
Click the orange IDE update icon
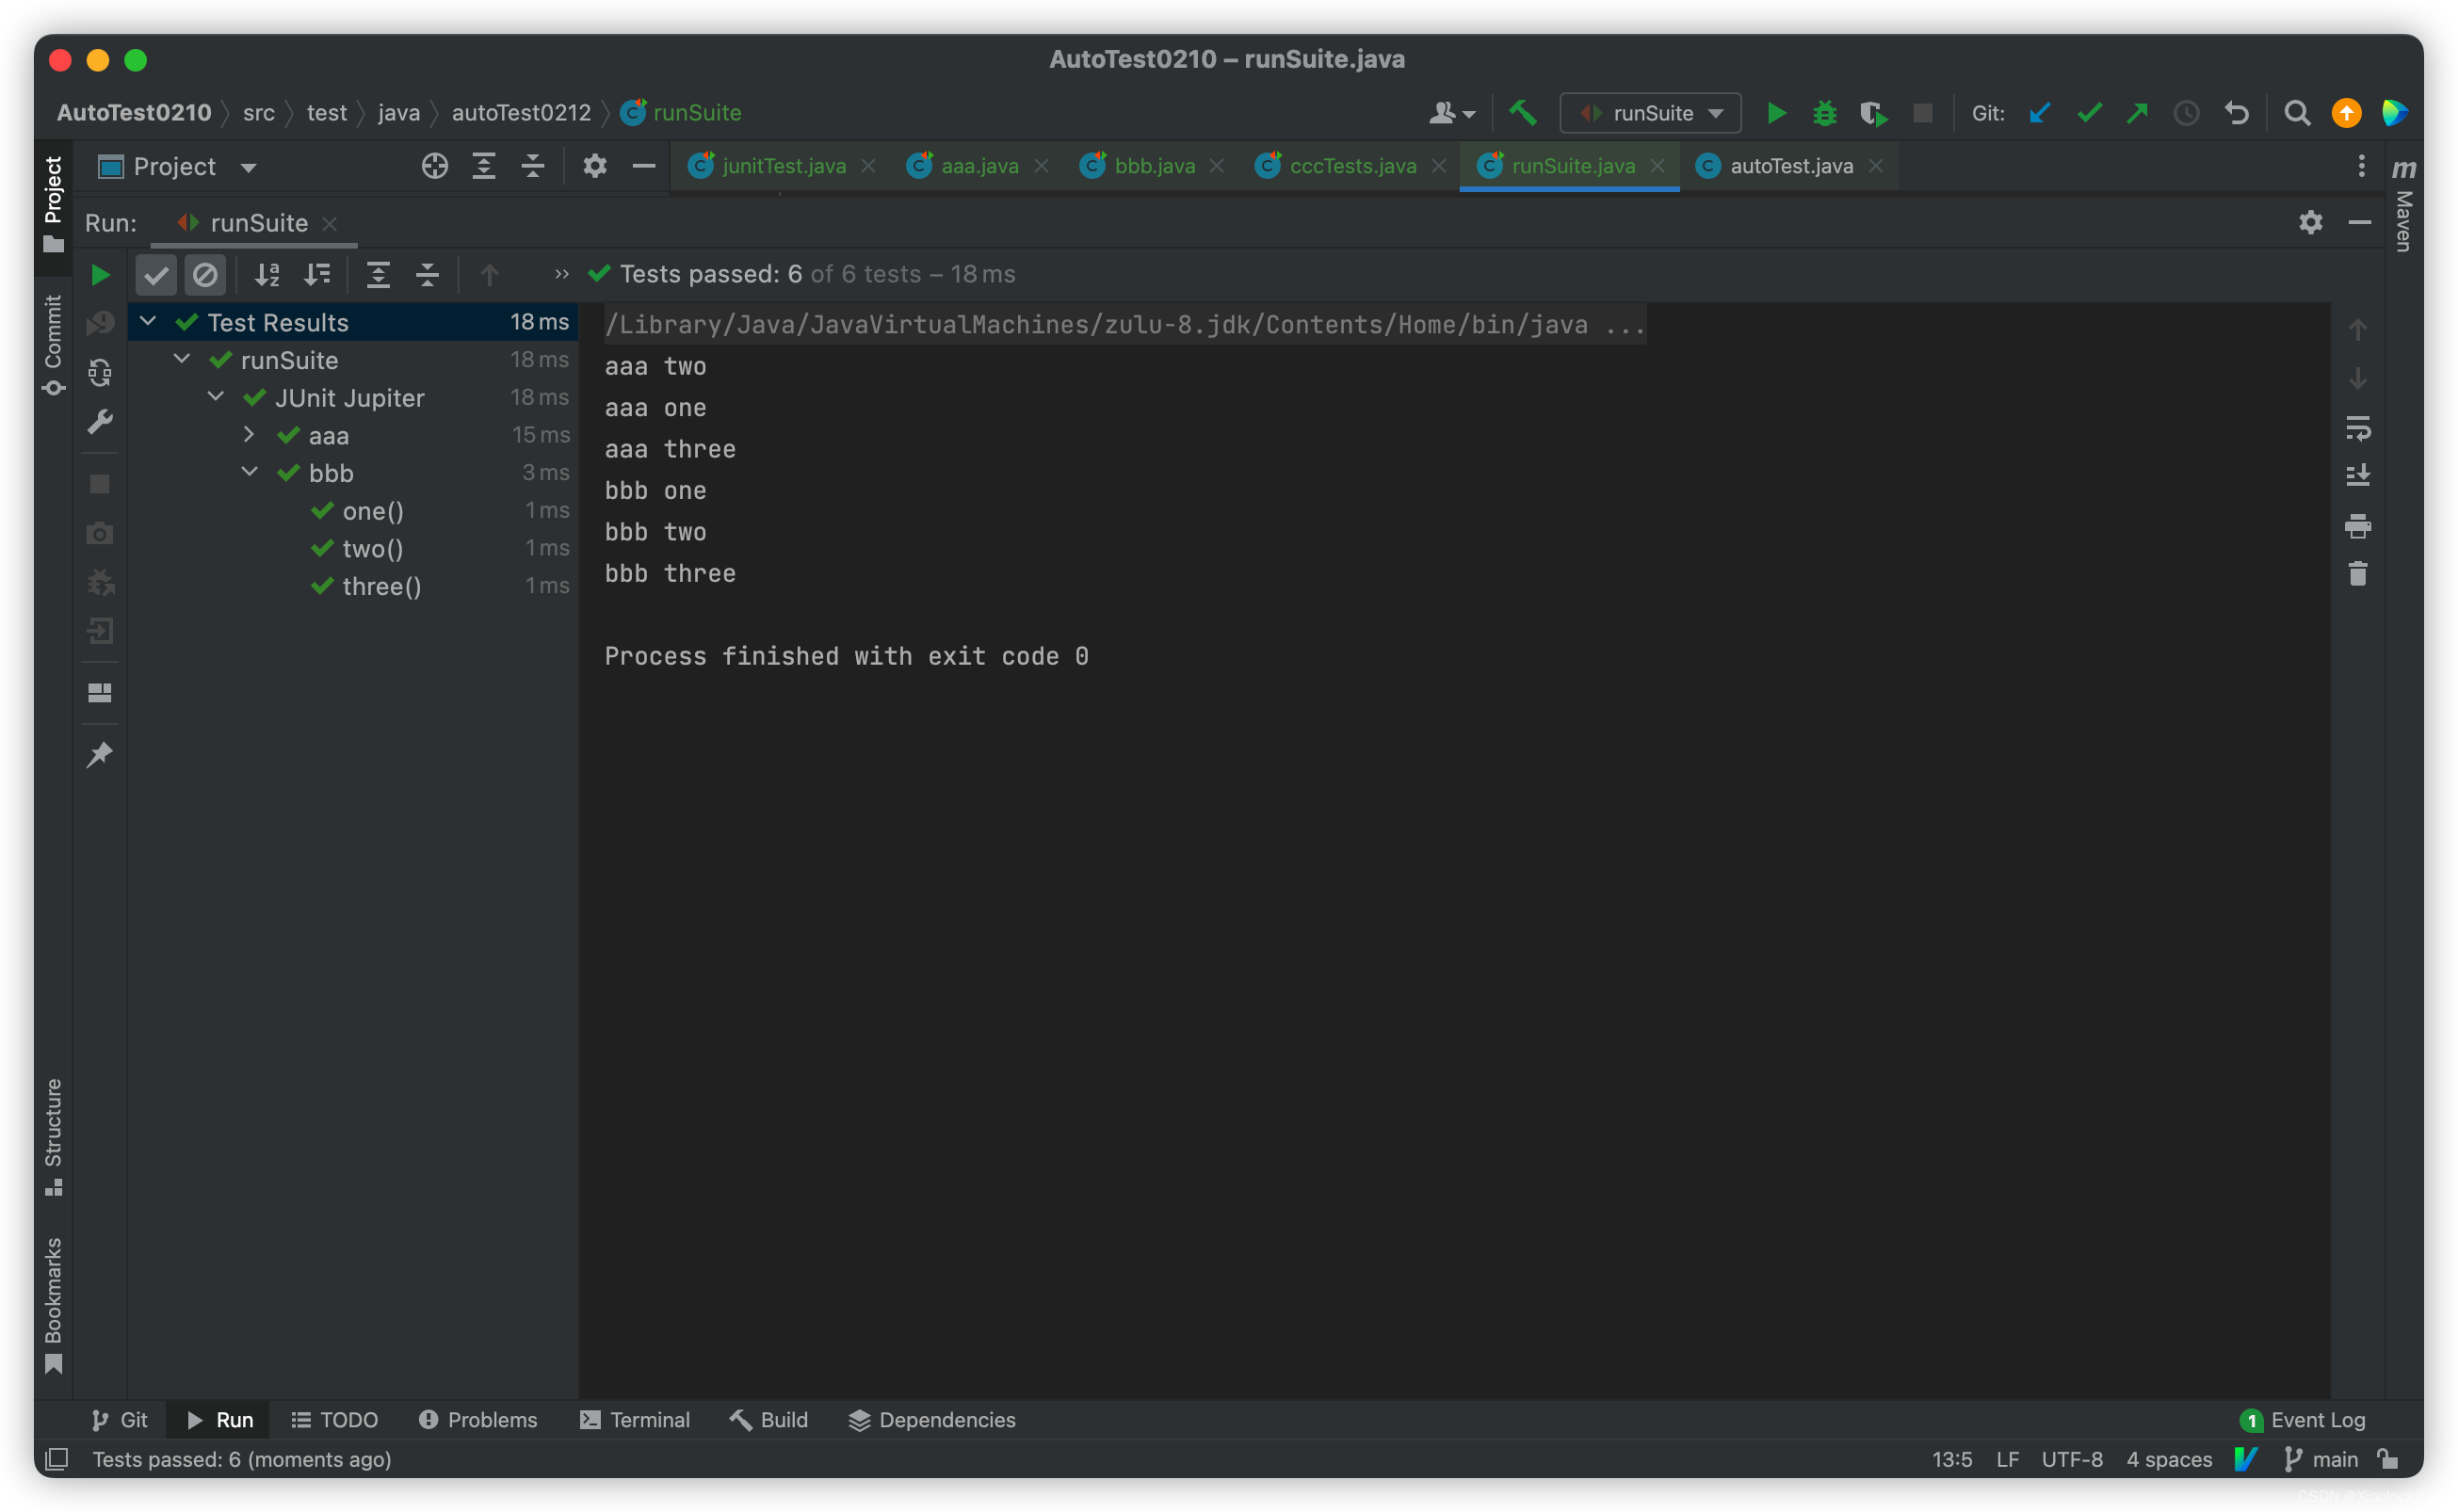[2346, 113]
